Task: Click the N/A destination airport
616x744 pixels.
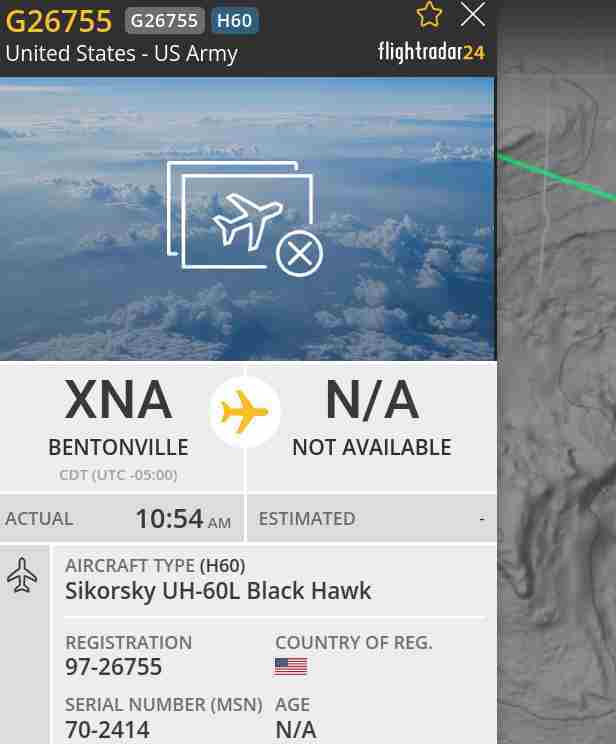Action: point(372,418)
